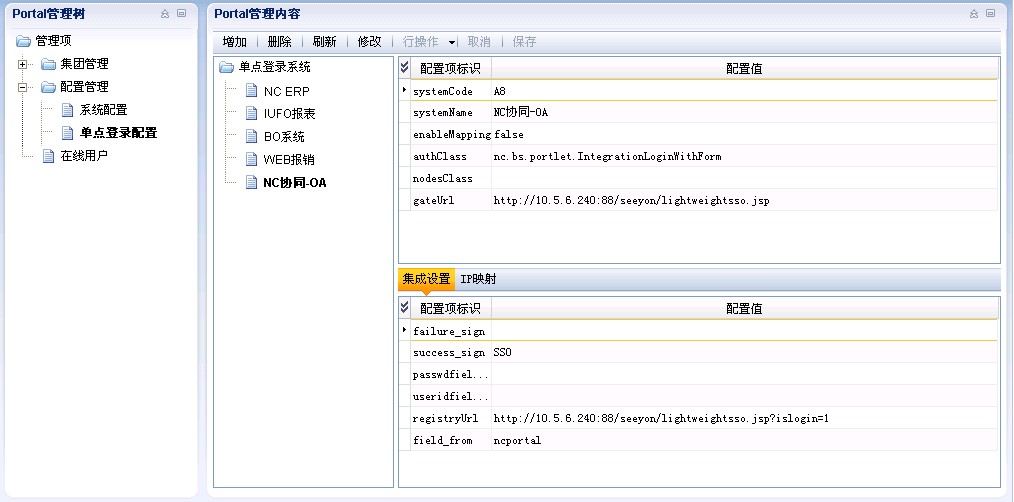Click the gateUrl value cell
The image size is (1014, 502).
(744, 201)
